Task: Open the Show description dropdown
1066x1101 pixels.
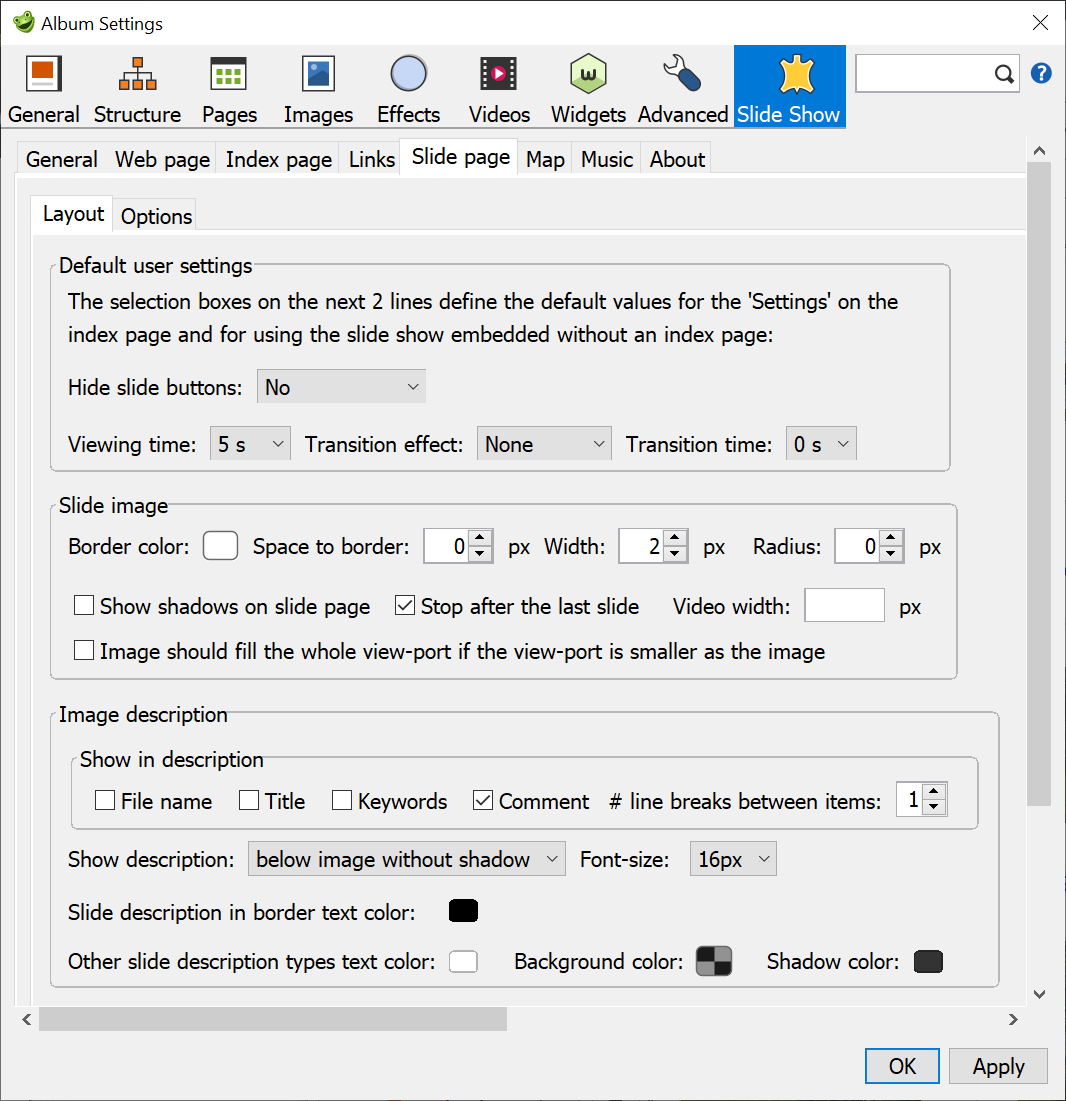Action: click(406, 858)
